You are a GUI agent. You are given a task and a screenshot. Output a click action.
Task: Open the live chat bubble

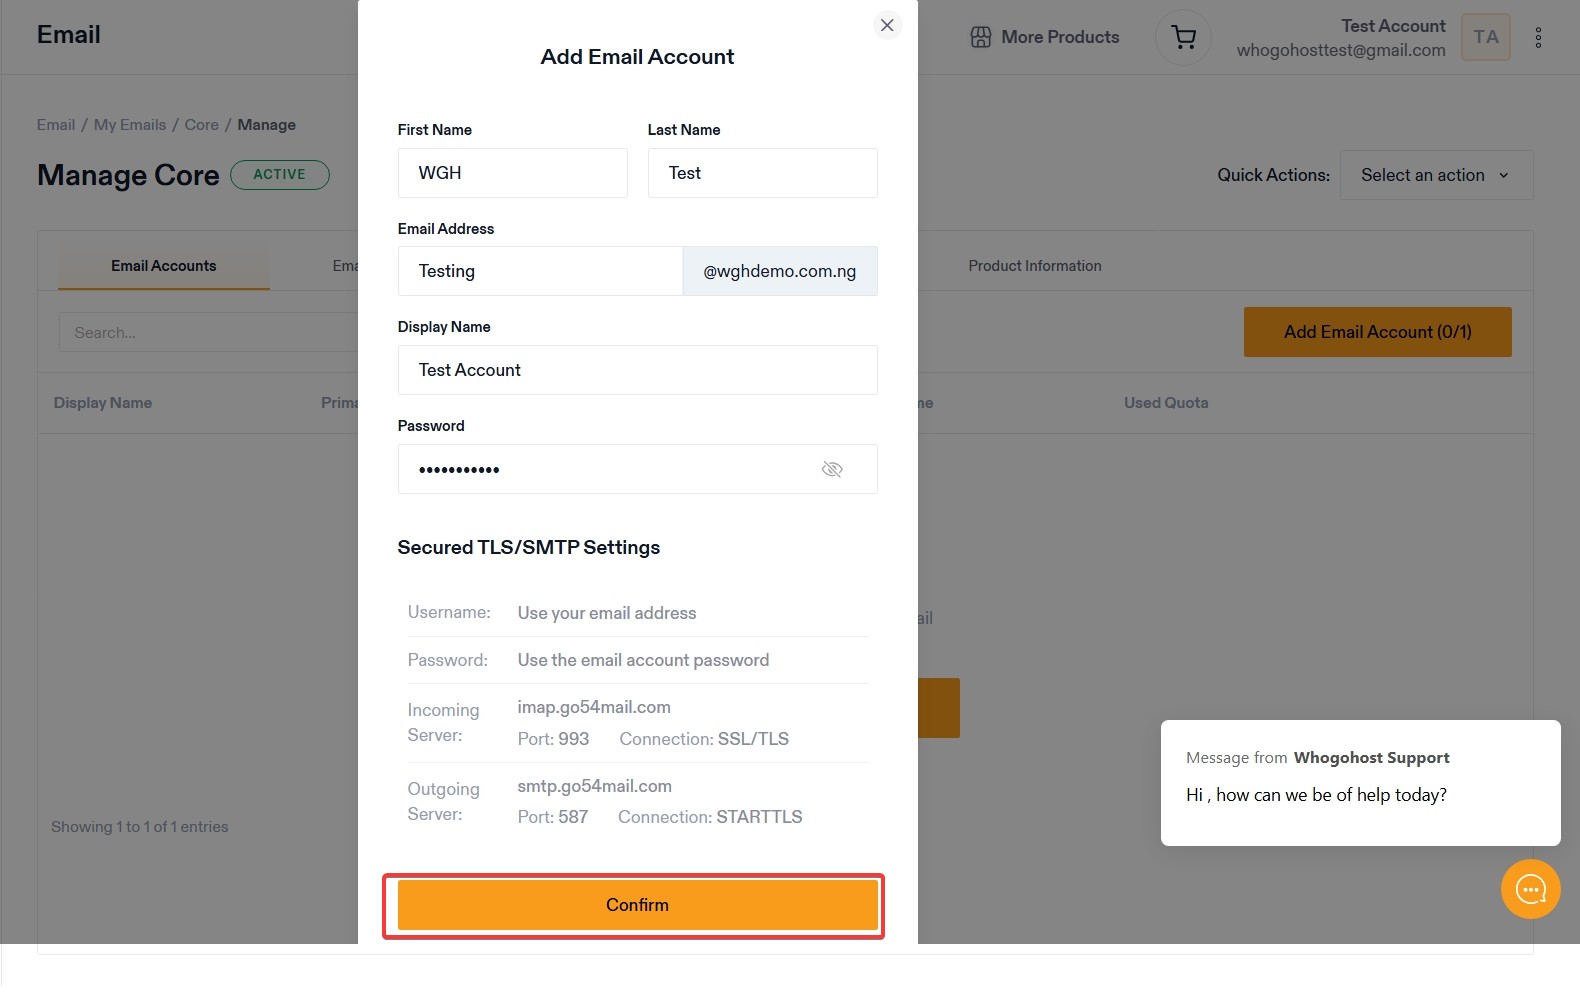pos(1530,889)
